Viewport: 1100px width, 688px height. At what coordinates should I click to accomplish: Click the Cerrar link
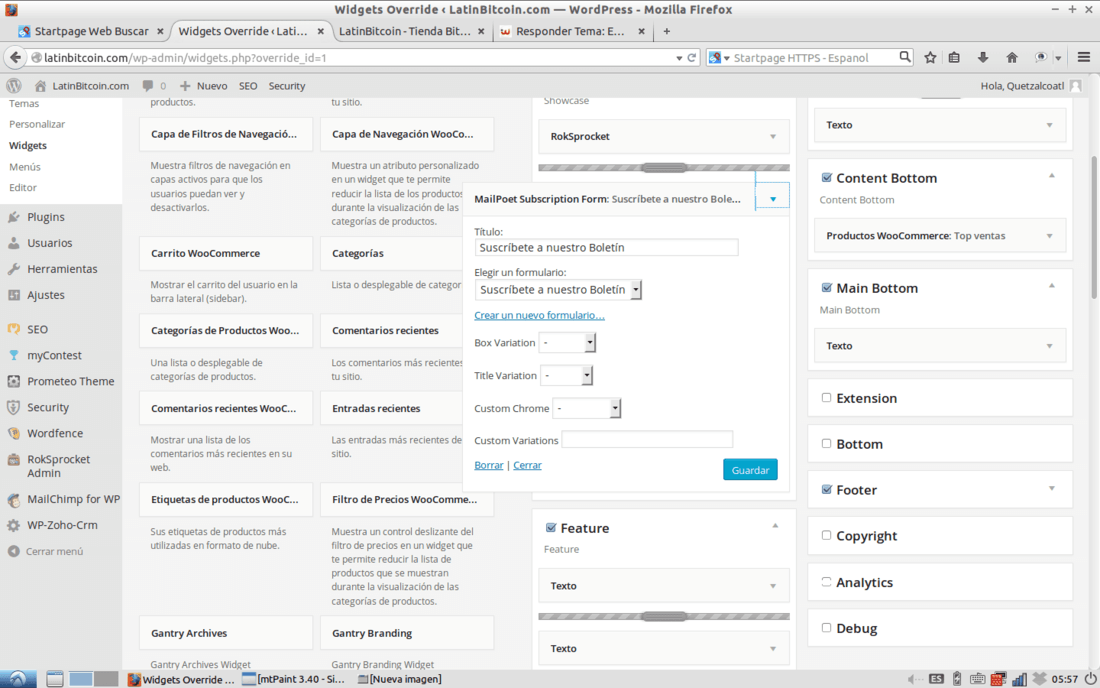click(528, 465)
